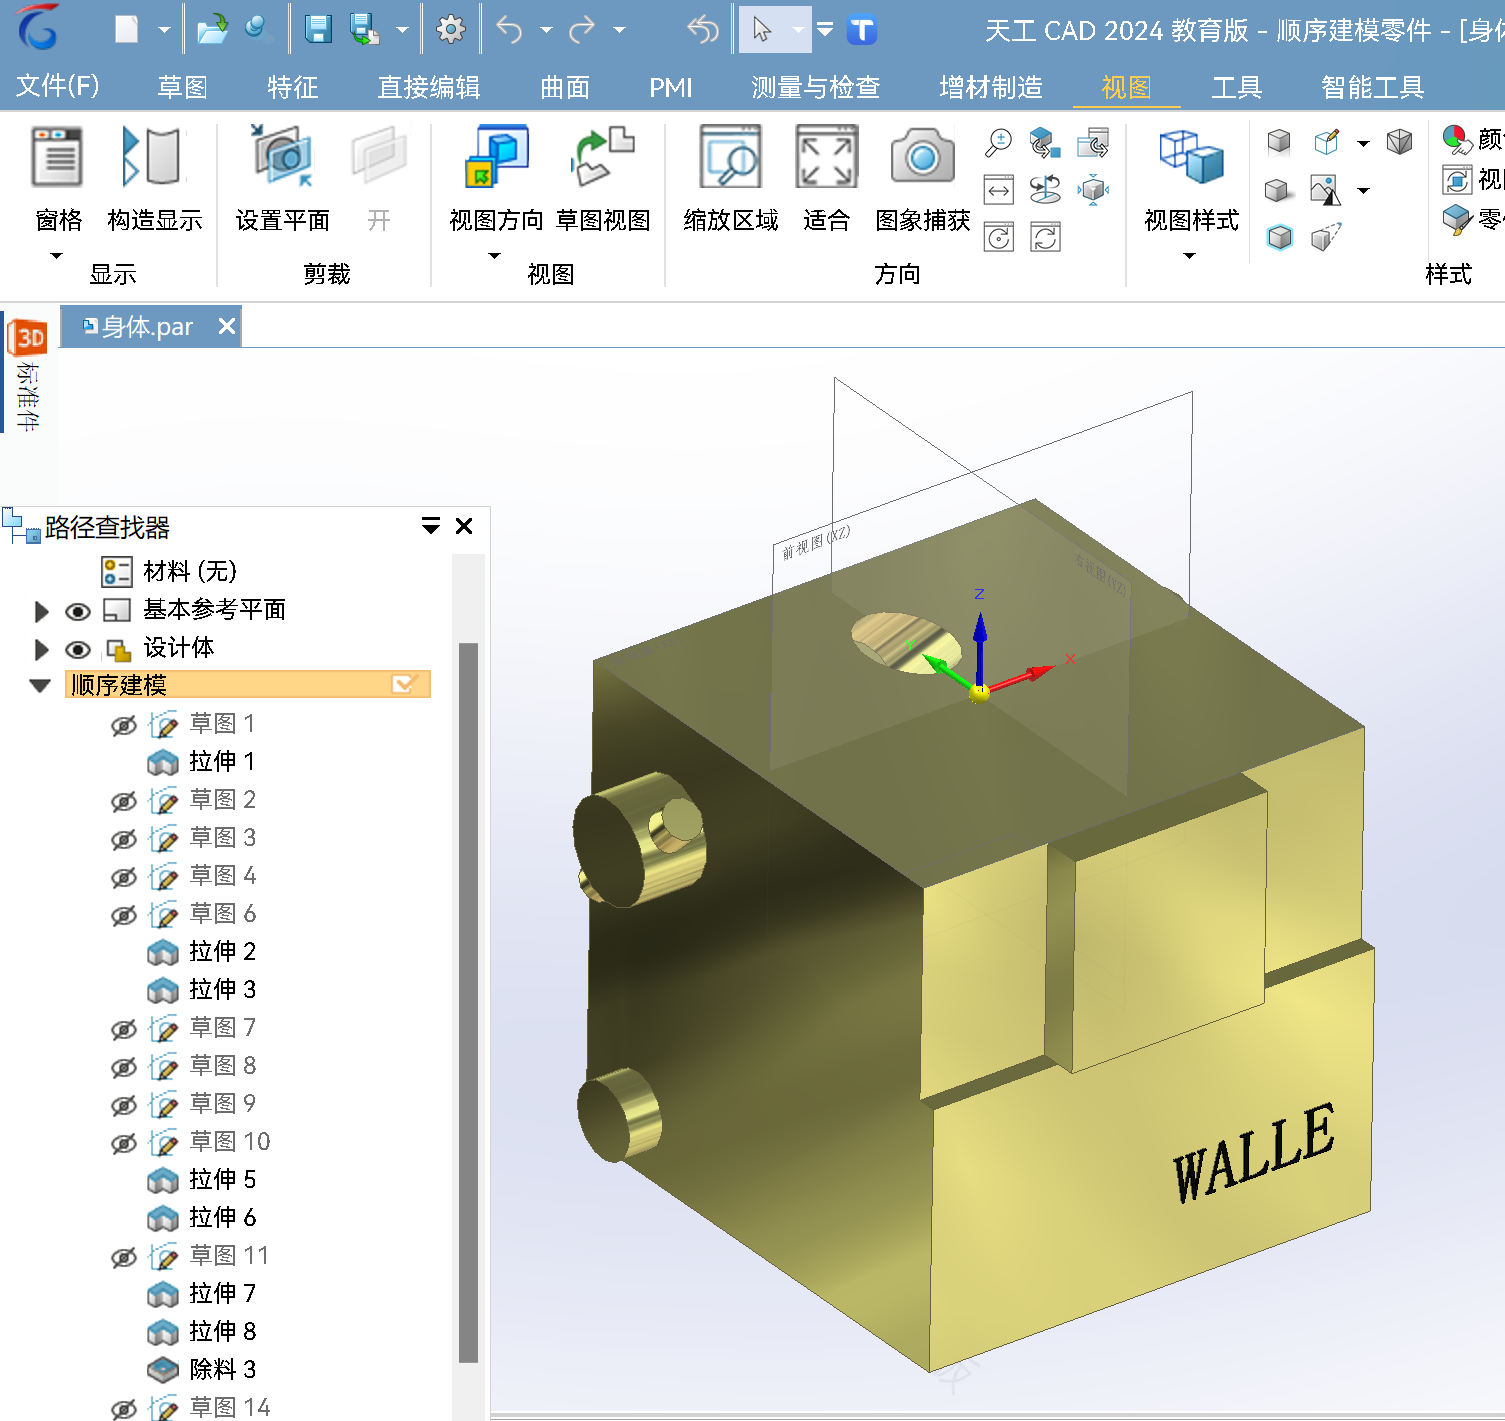Save the document with floppy icon
1505x1421 pixels.
pyautogui.click(x=318, y=30)
